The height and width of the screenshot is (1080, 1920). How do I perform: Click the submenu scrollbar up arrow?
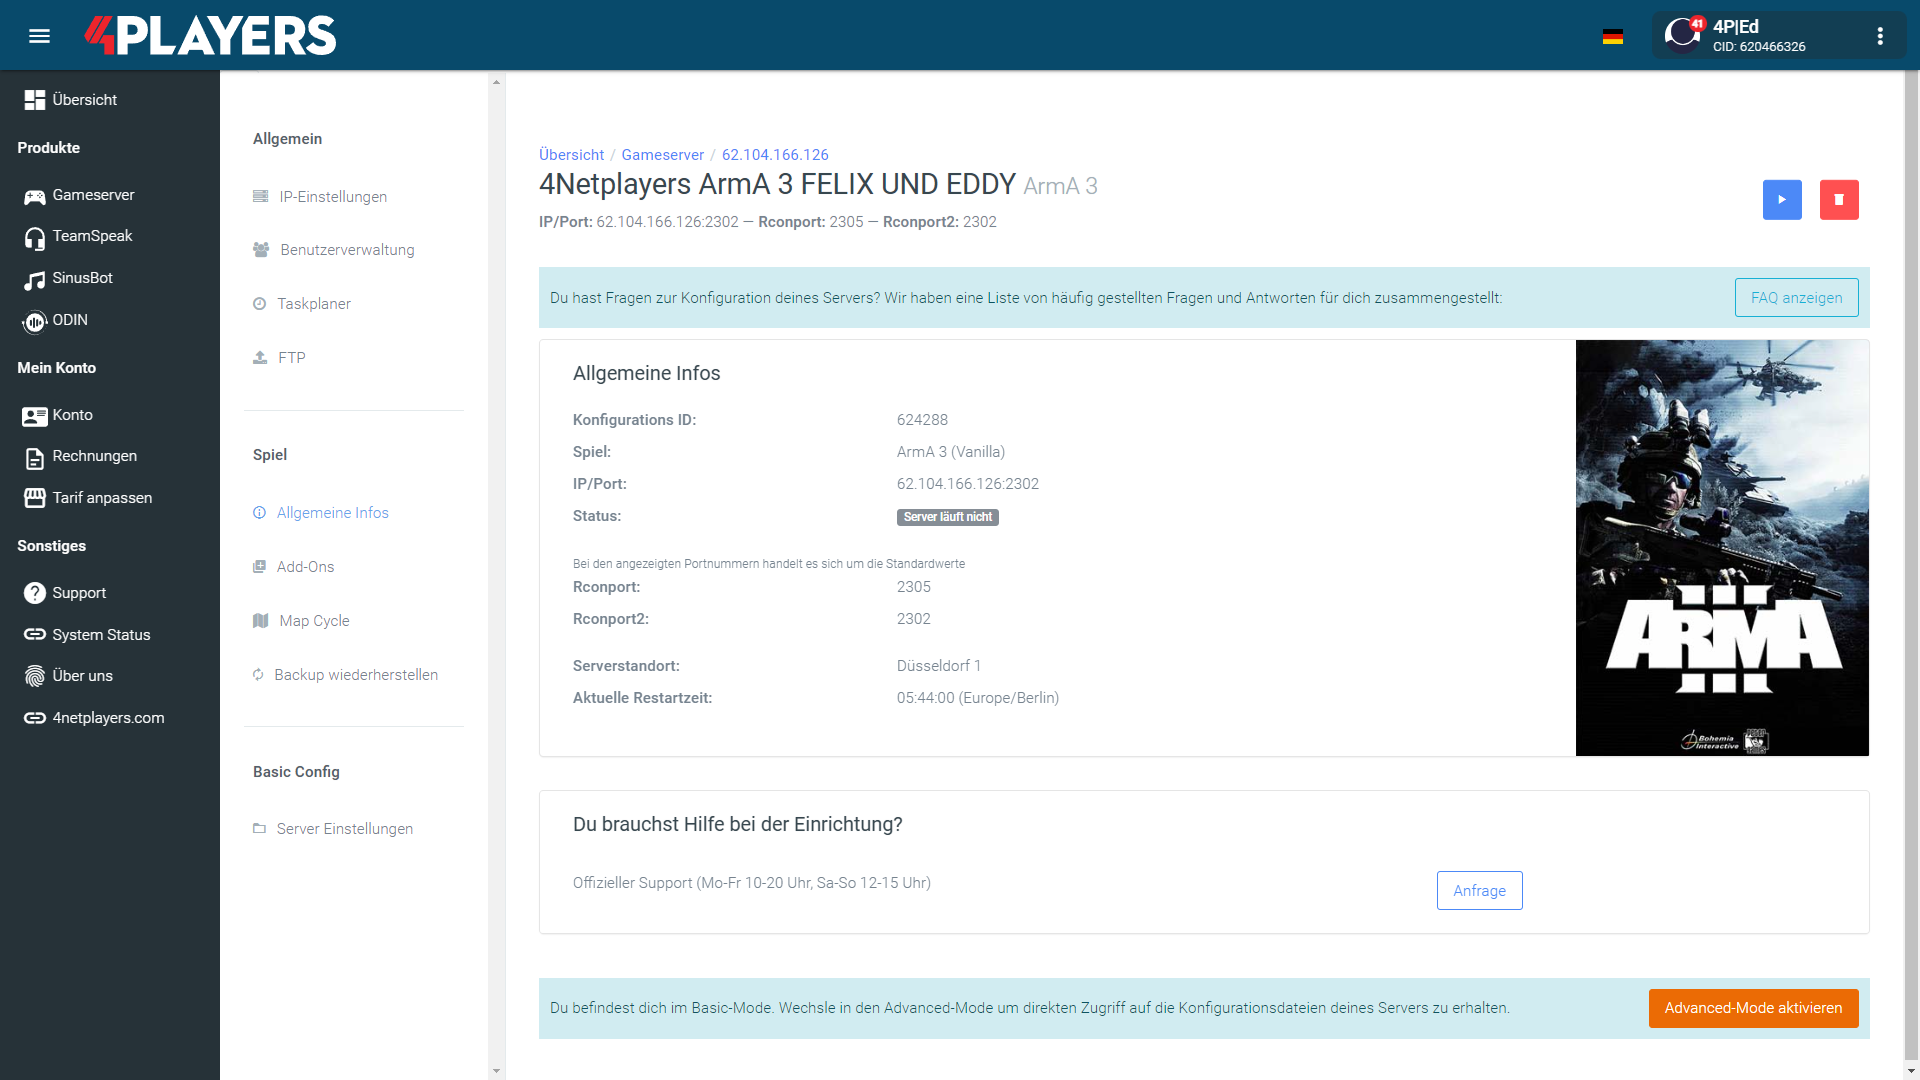pos(496,82)
